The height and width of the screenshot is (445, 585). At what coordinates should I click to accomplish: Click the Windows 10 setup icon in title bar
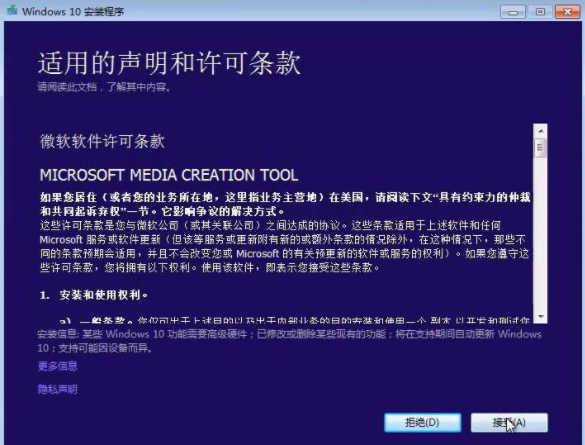(12, 10)
